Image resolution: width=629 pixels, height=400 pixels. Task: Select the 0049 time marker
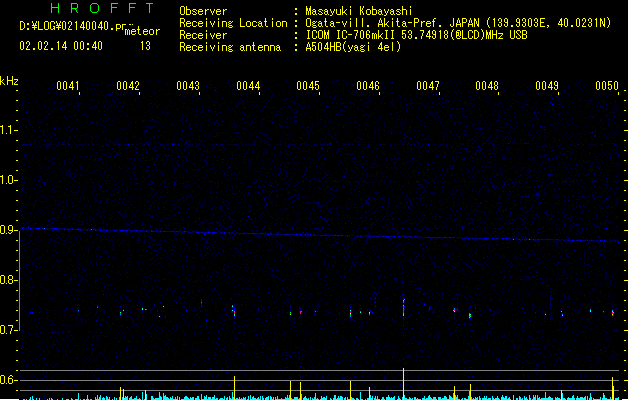[x=547, y=86]
